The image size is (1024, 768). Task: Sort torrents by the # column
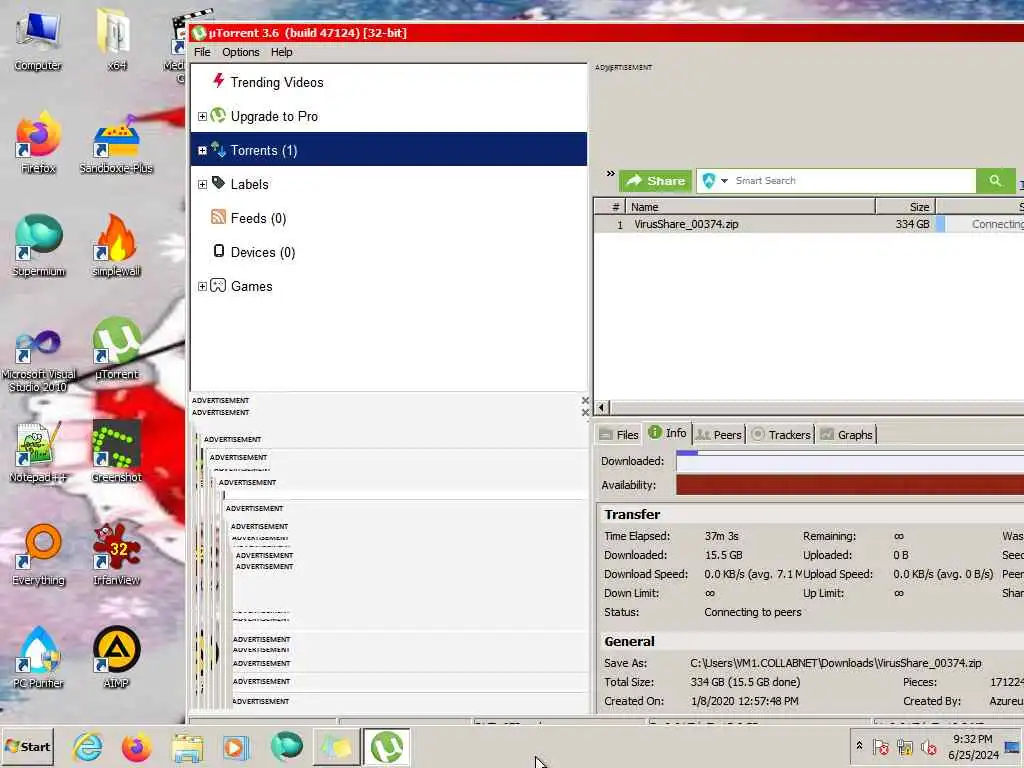(610, 207)
